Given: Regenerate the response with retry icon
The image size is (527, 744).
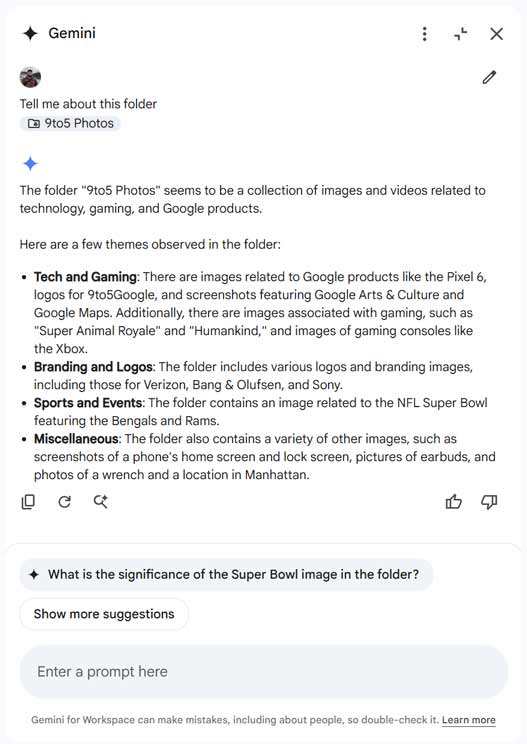Looking at the screenshot, I should click(x=65, y=502).
